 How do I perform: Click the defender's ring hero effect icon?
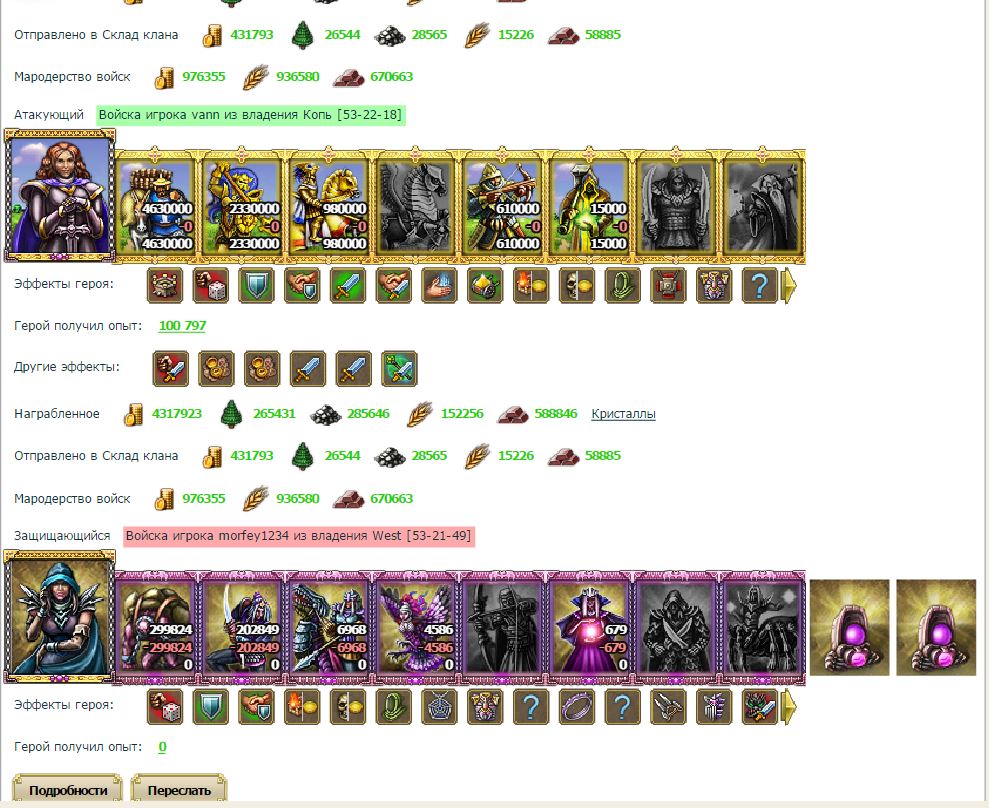pos(576,707)
